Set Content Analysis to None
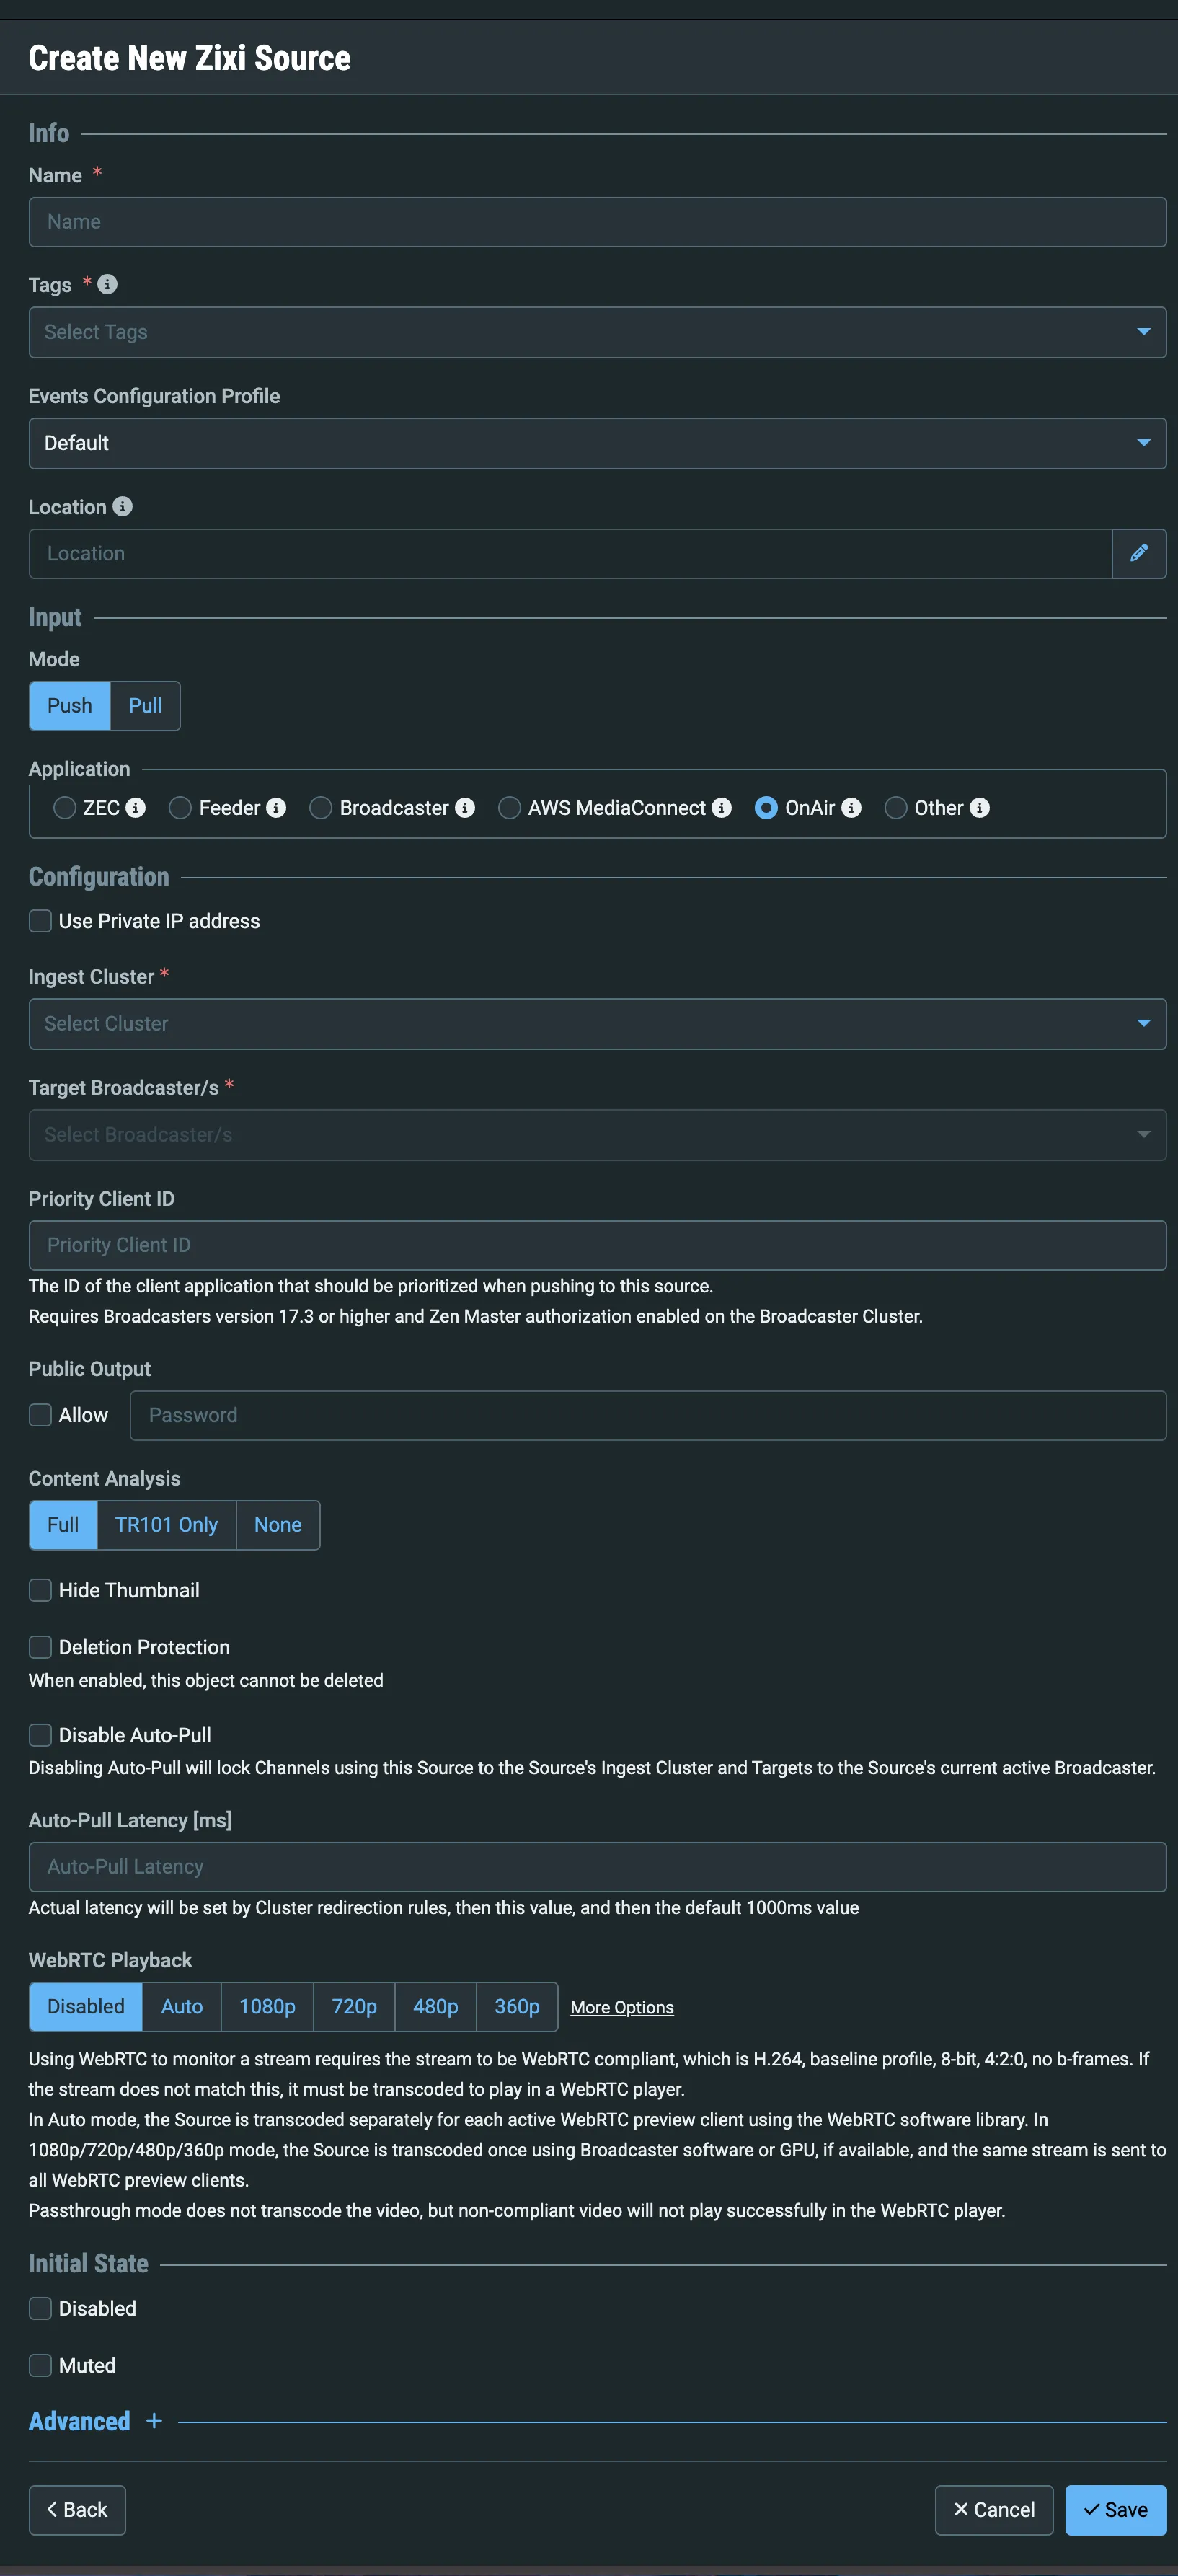The width and height of the screenshot is (1178, 2576). 278,1525
